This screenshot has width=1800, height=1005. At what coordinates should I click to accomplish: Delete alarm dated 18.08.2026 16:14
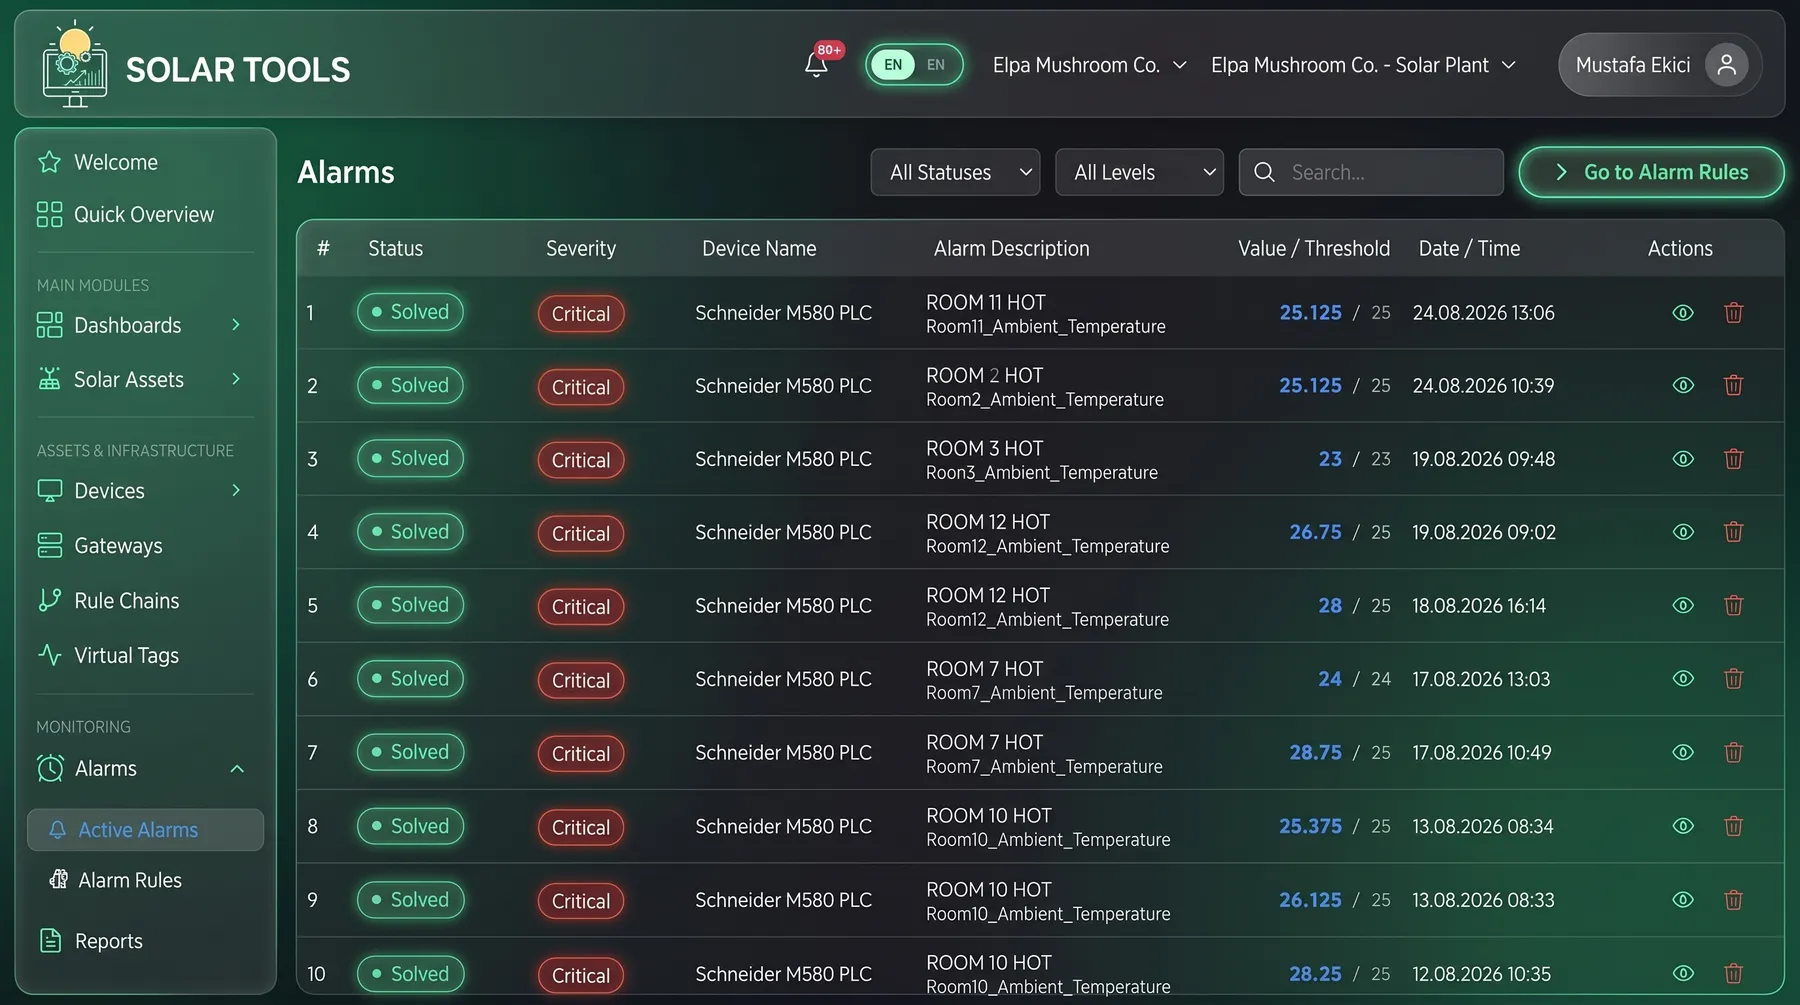tap(1734, 606)
